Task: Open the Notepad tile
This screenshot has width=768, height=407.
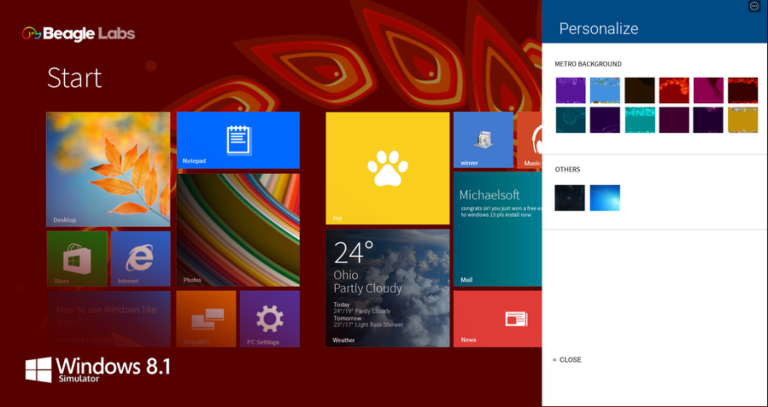Action: pyautogui.click(x=238, y=140)
